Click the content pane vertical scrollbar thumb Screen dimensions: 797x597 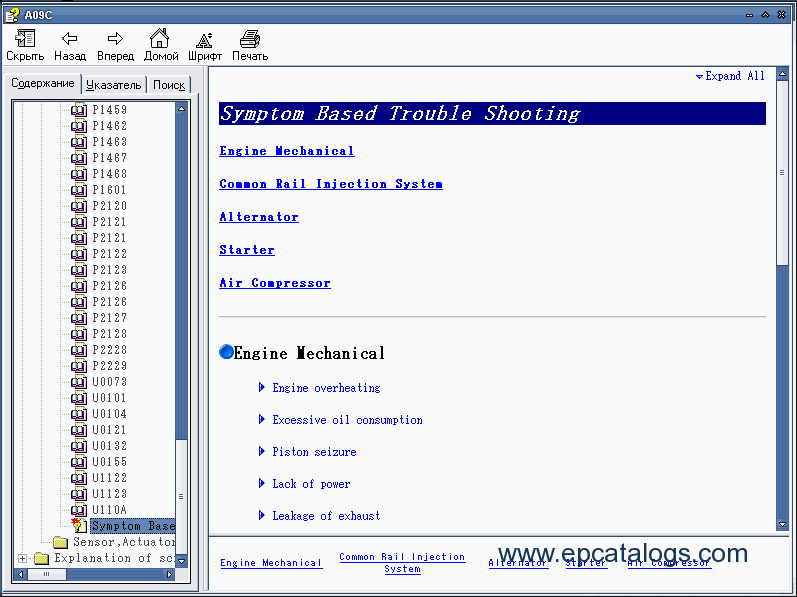(x=782, y=173)
